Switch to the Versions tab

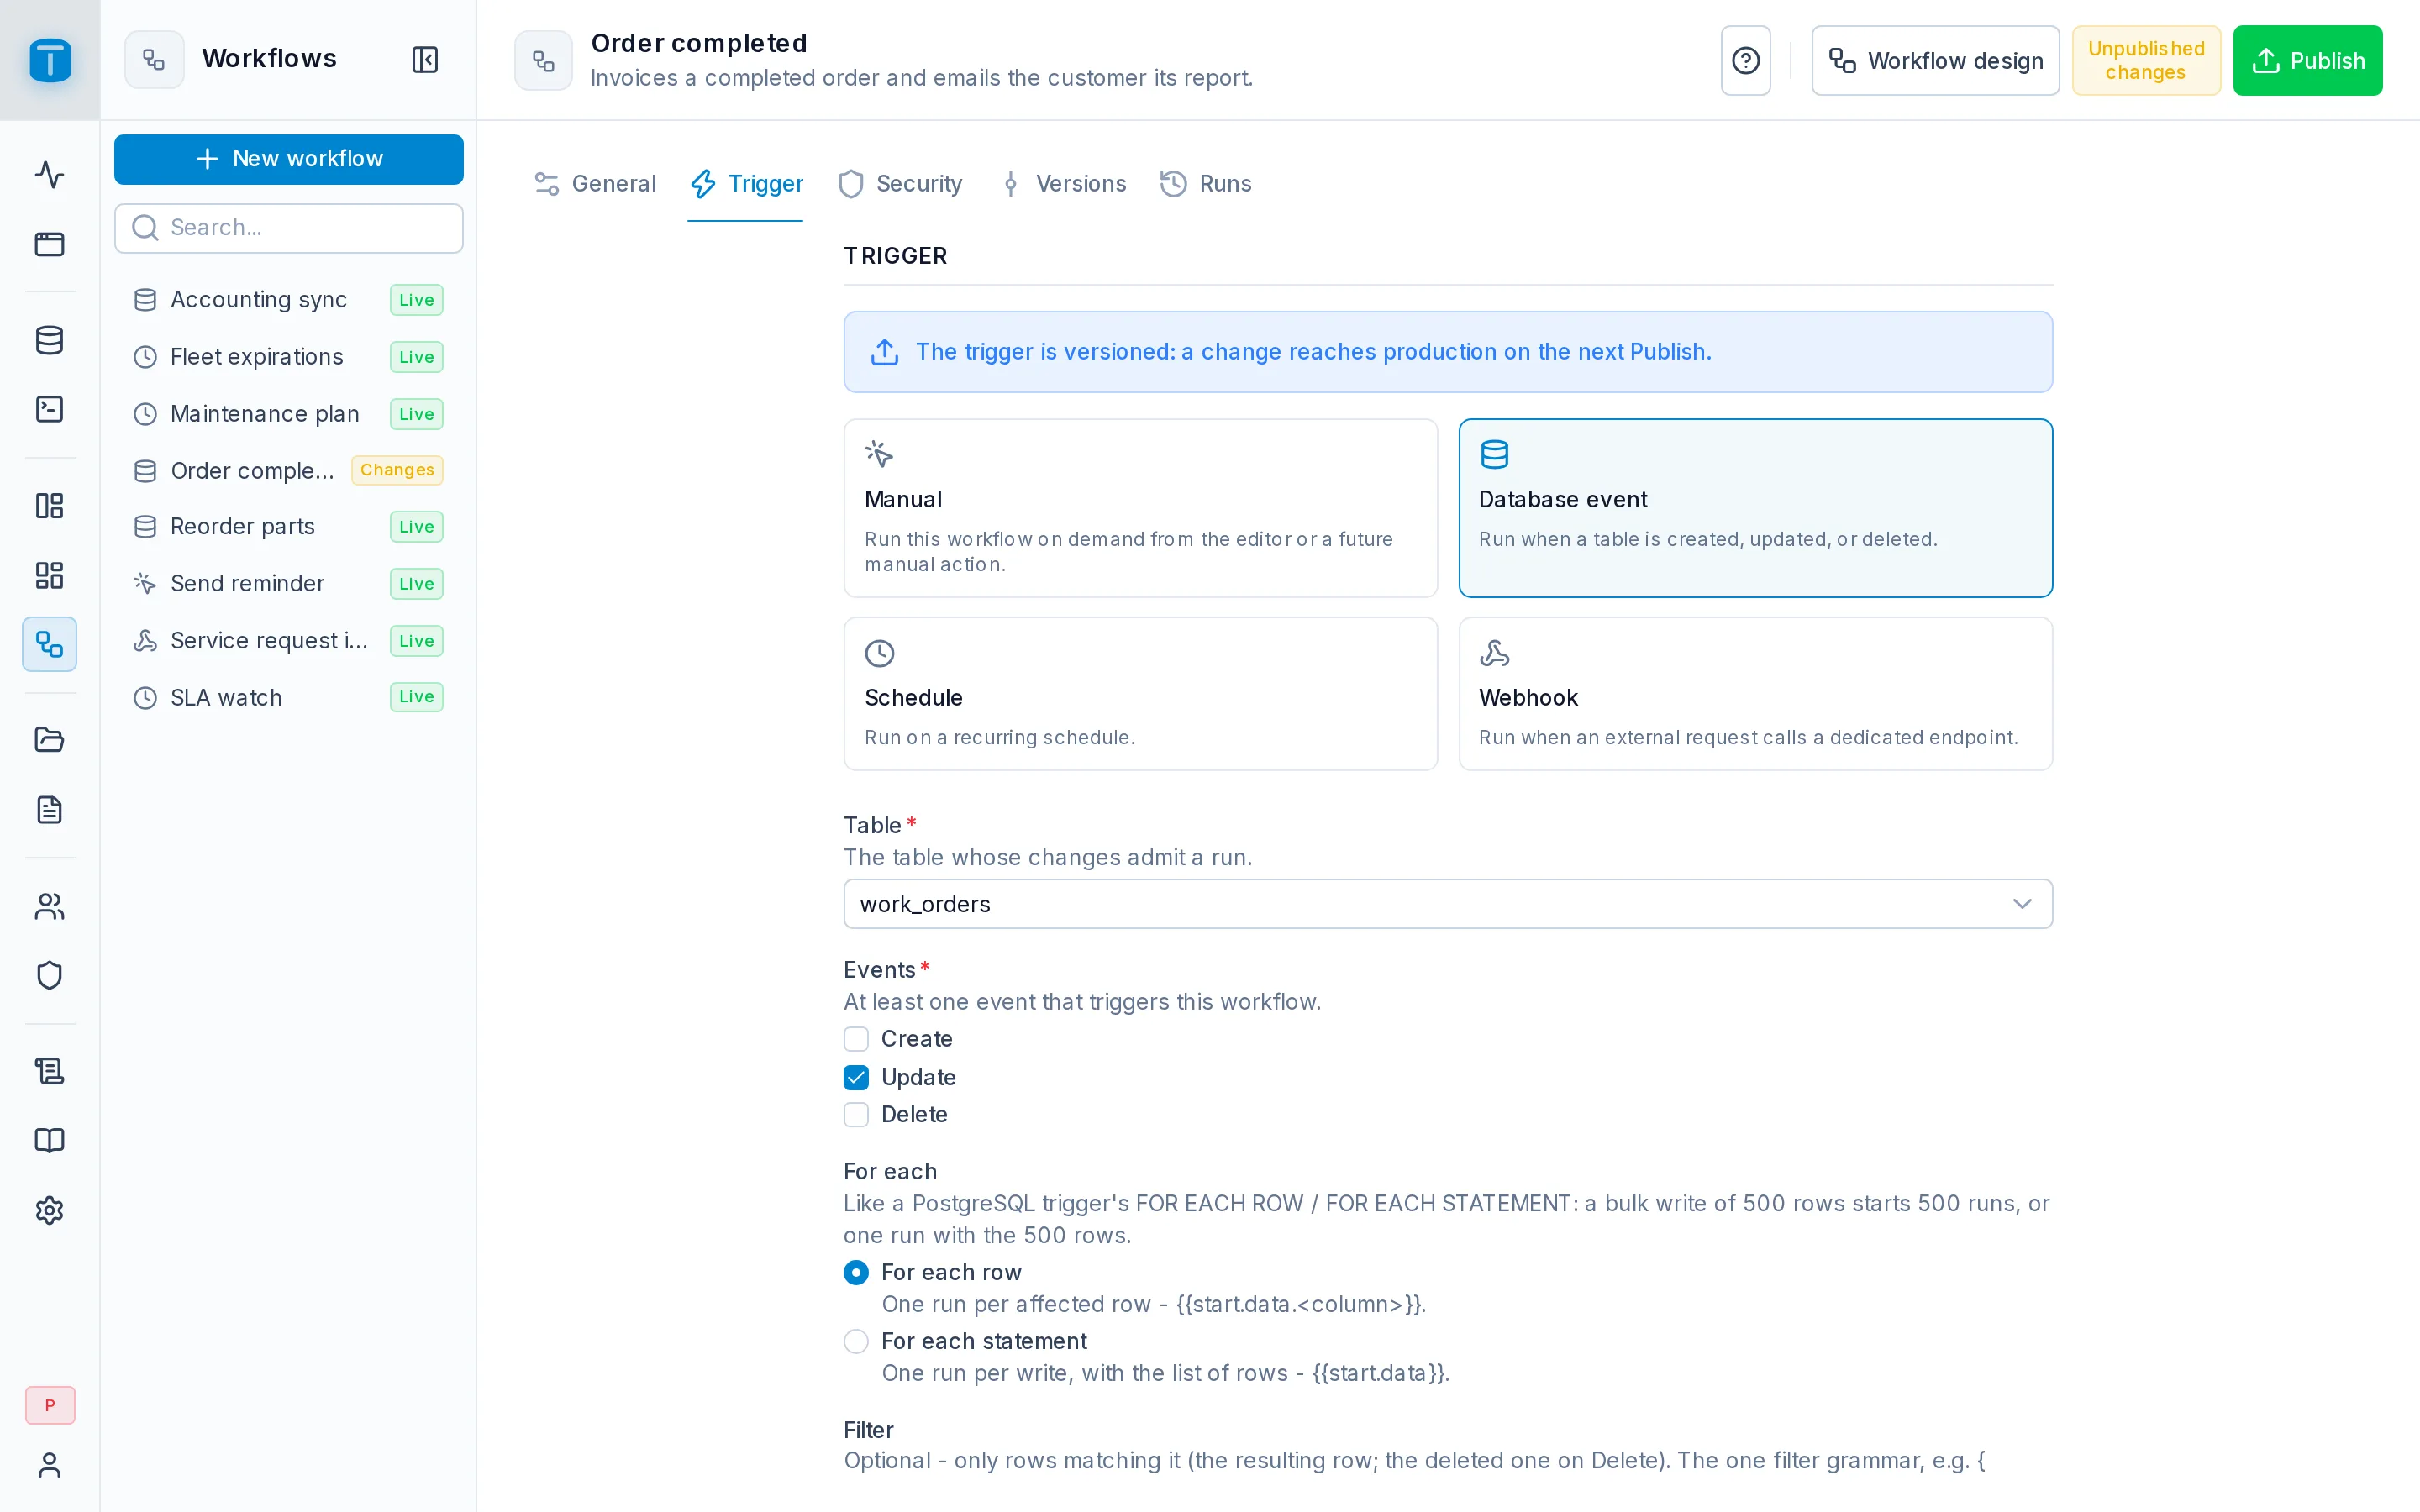click(1062, 184)
